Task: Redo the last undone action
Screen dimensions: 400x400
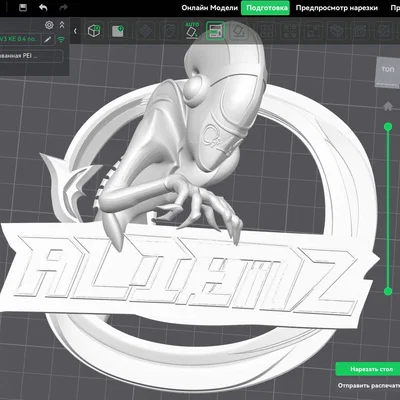Action: (x=63, y=8)
